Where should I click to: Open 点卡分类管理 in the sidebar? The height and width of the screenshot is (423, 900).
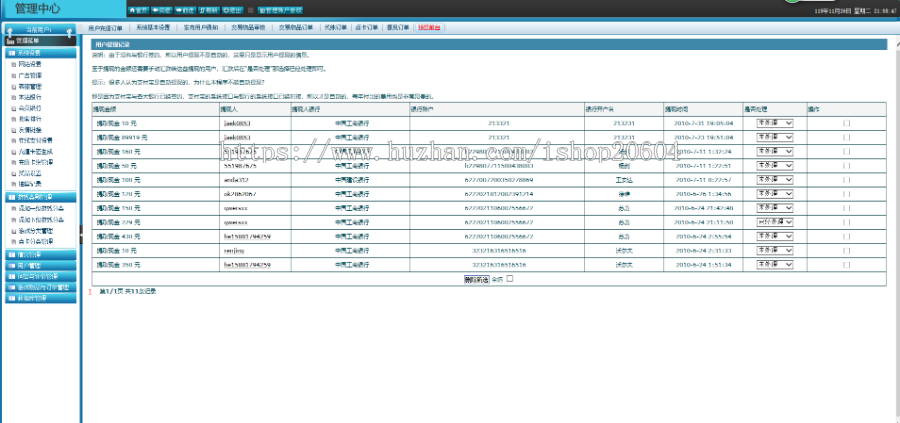(35, 242)
